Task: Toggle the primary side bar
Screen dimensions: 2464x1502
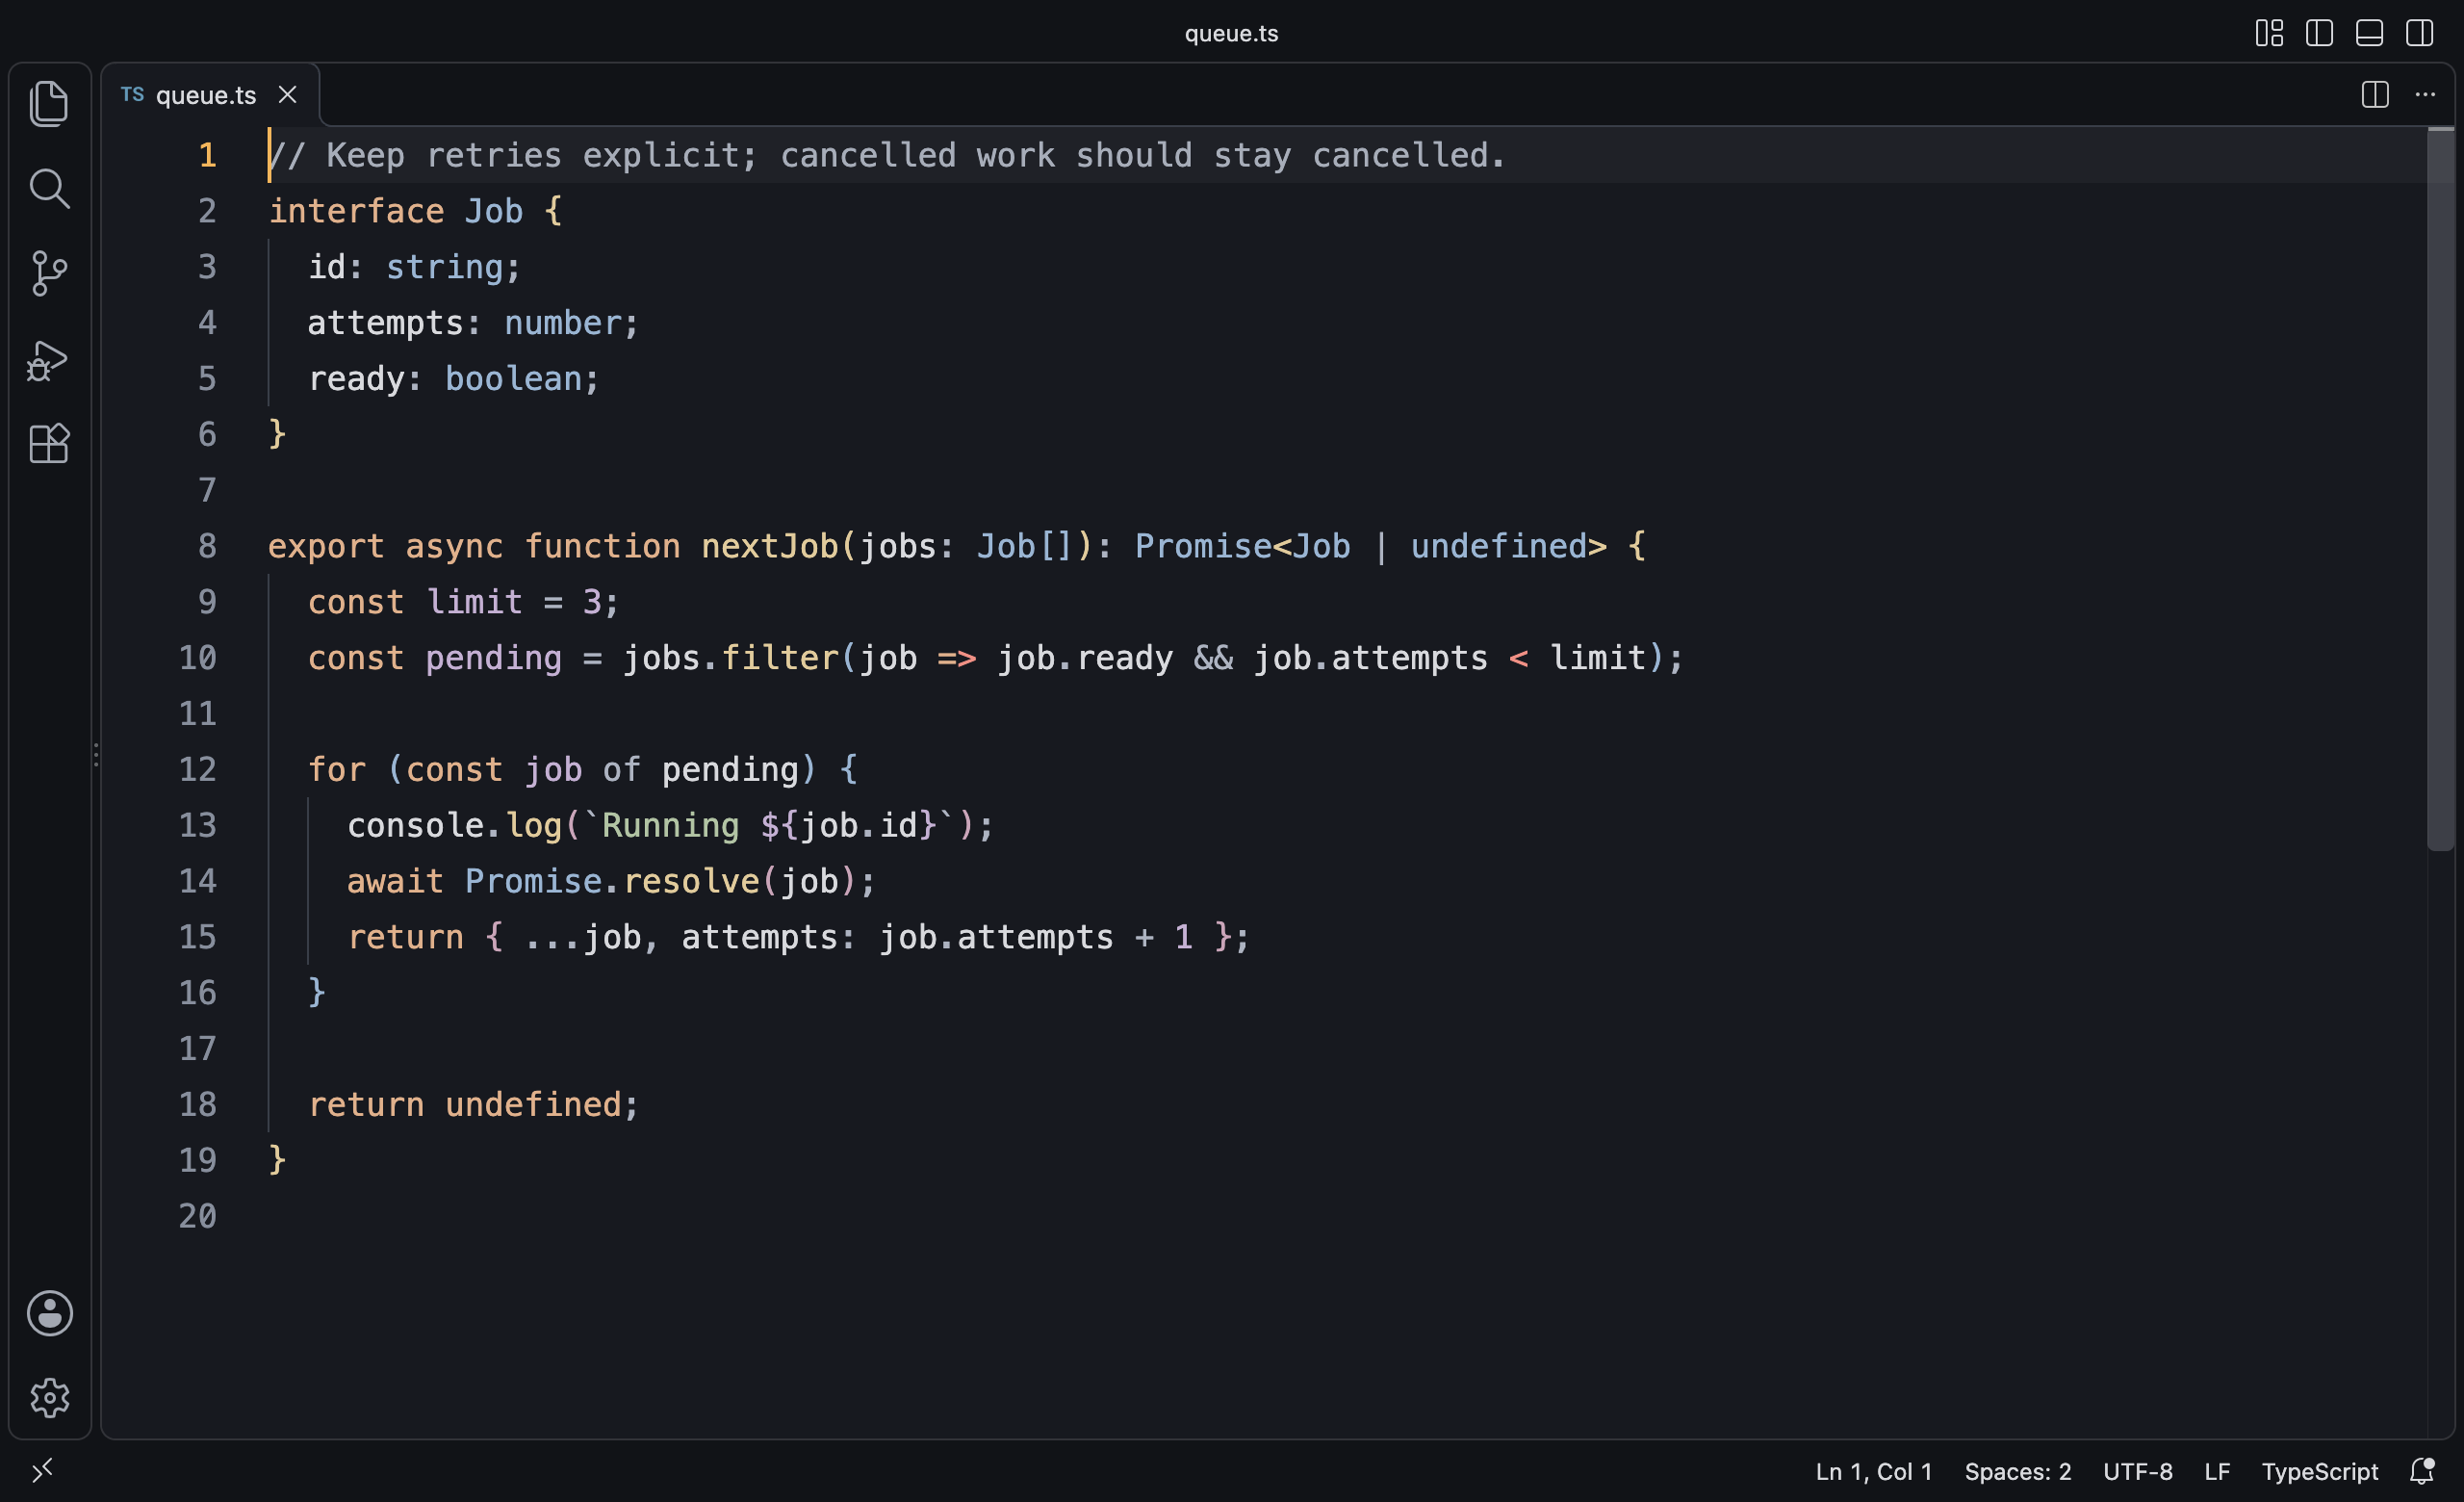Action: coord(2319,33)
